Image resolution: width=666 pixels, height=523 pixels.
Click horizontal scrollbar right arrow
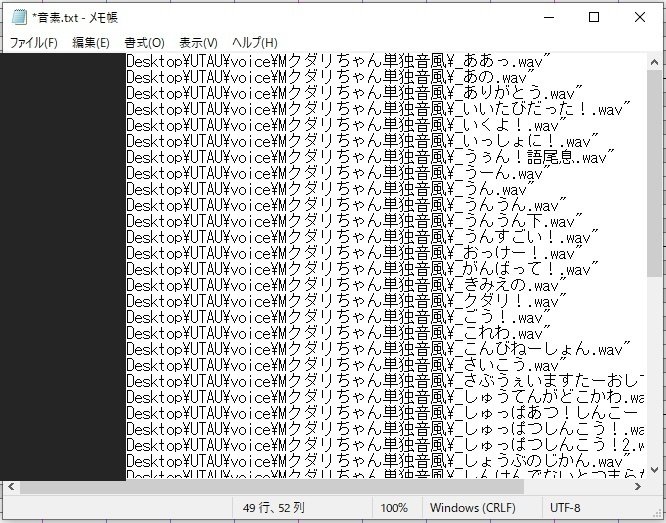point(638,487)
